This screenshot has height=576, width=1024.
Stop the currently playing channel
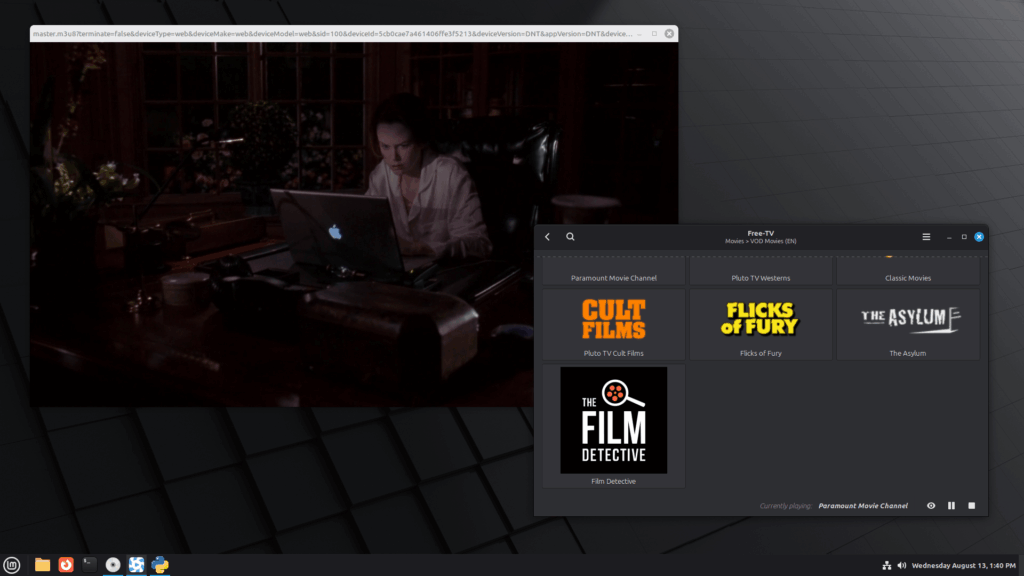pyautogui.click(x=971, y=505)
